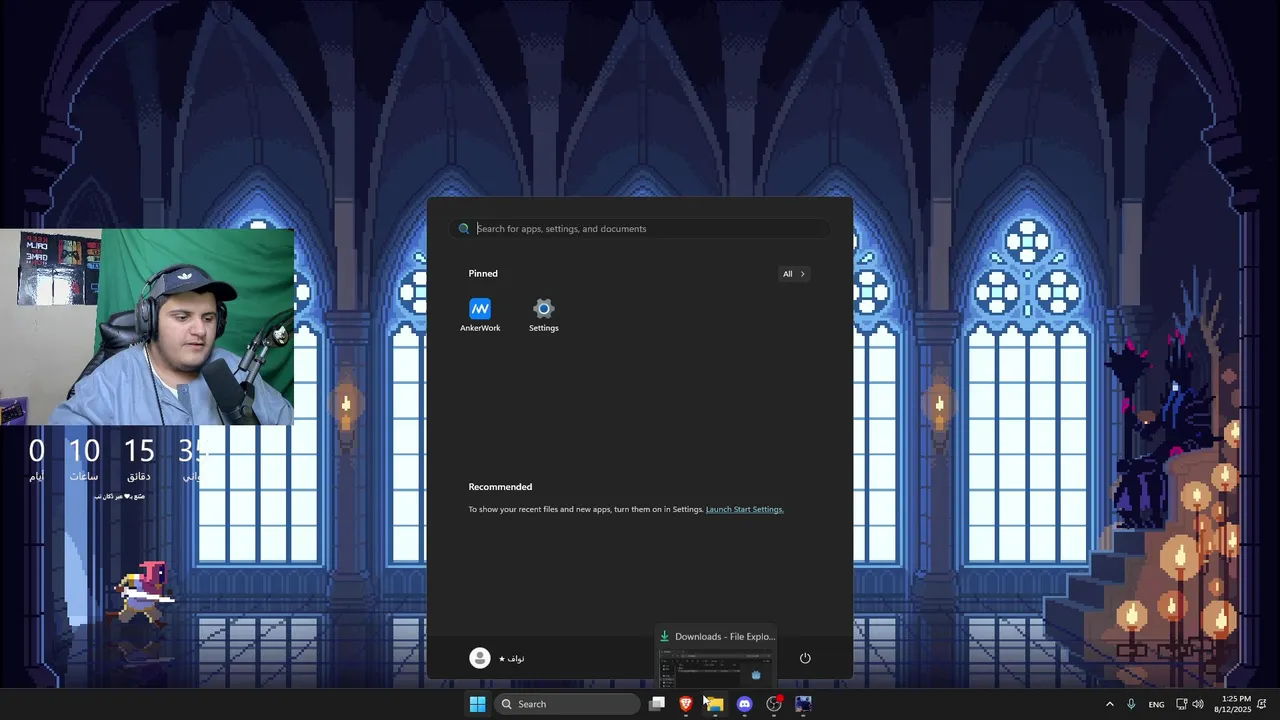Open the network tray icon

click(x=1181, y=704)
